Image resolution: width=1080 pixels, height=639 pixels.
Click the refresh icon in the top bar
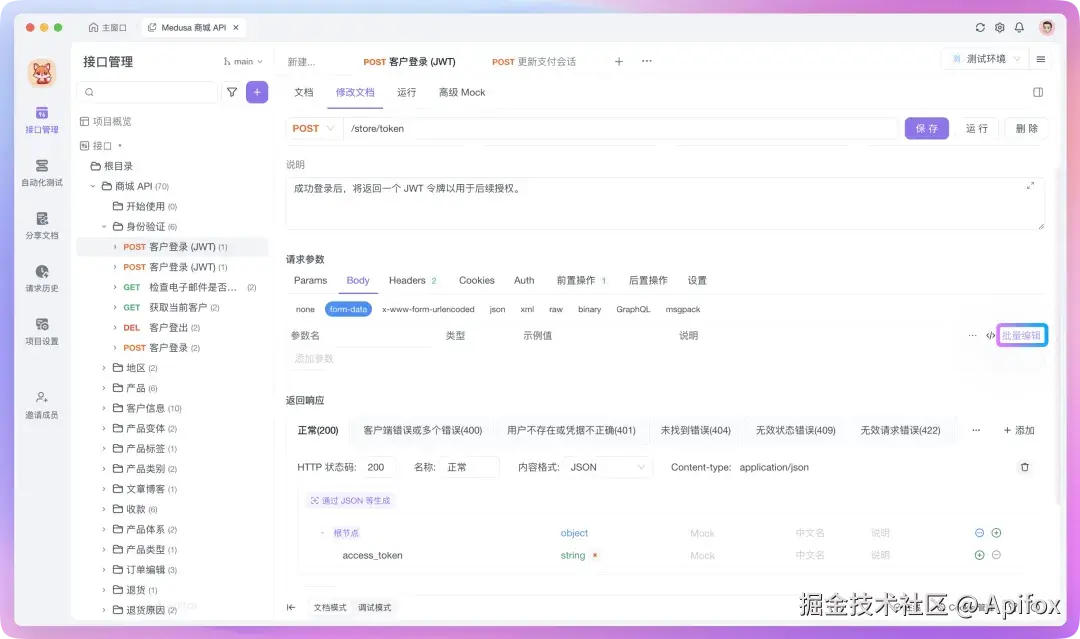(980, 28)
